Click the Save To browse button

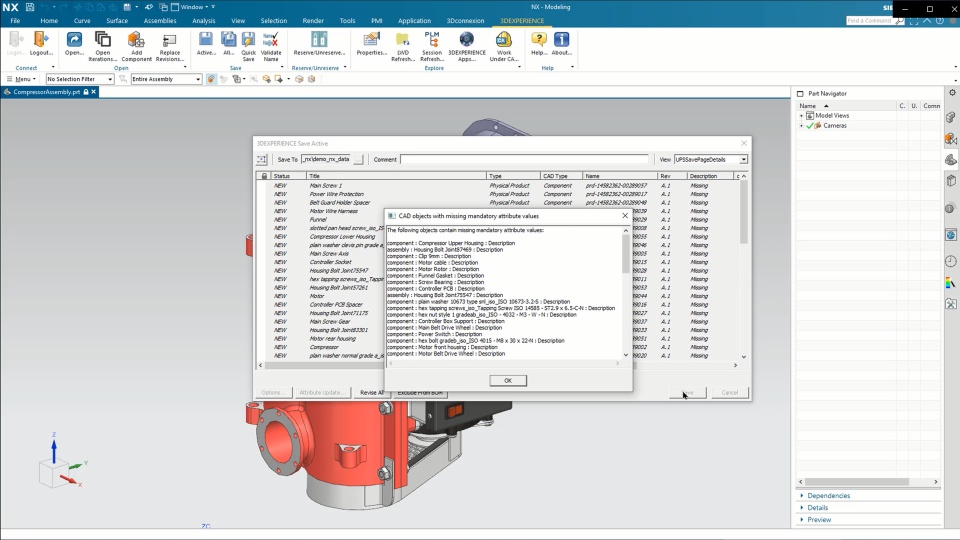click(358, 159)
